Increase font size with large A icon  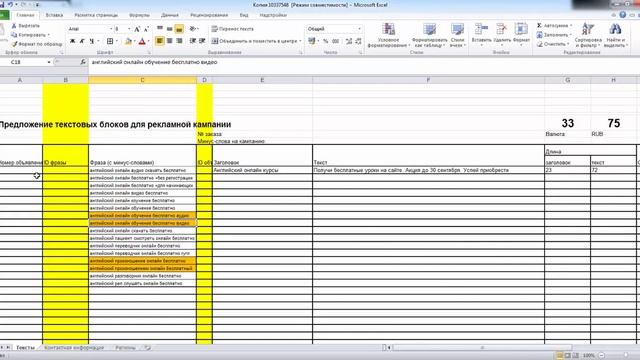(137, 29)
